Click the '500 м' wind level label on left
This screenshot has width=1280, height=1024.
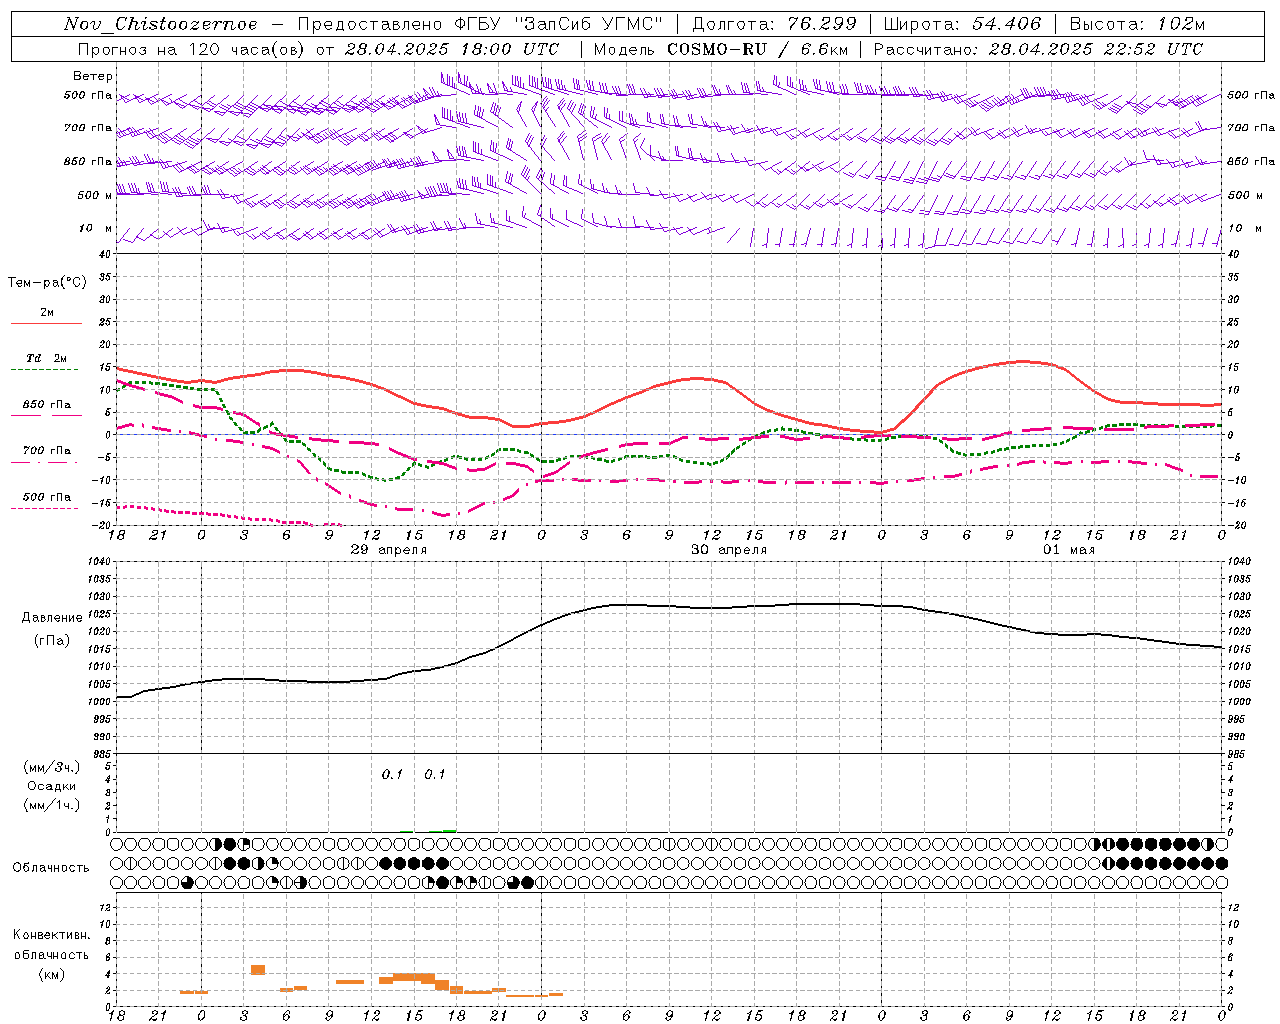(x=95, y=195)
